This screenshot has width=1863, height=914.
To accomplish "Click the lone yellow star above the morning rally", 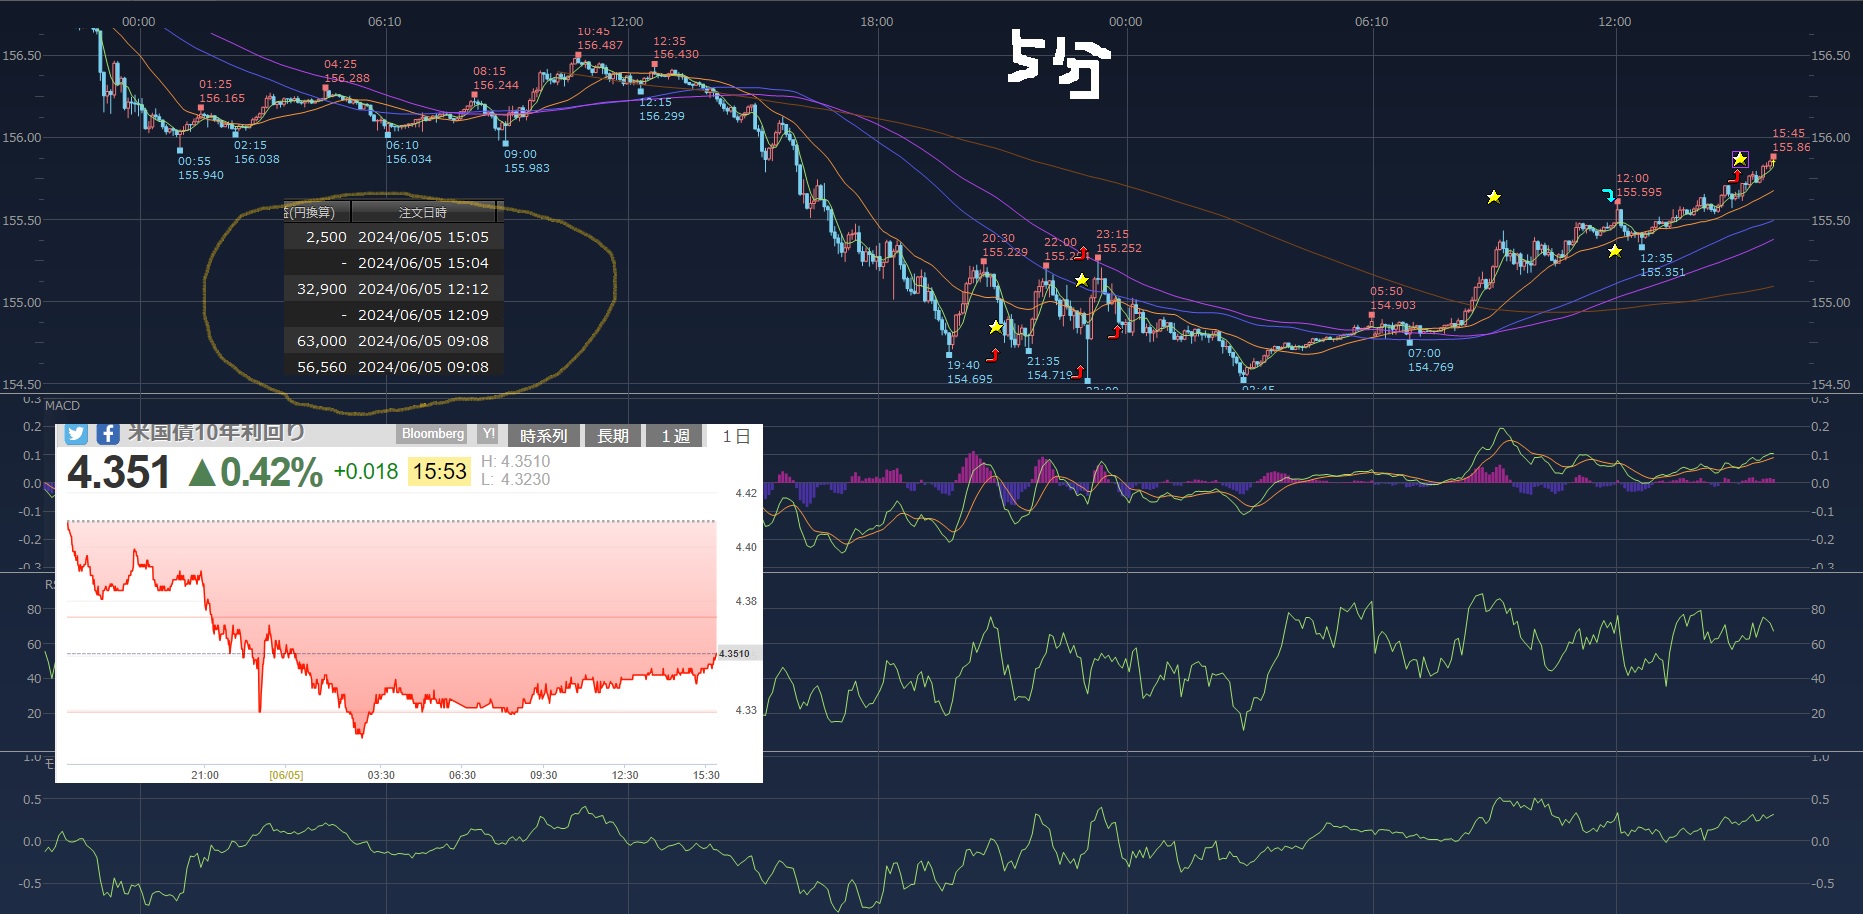I will click(x=1493, y=197).
